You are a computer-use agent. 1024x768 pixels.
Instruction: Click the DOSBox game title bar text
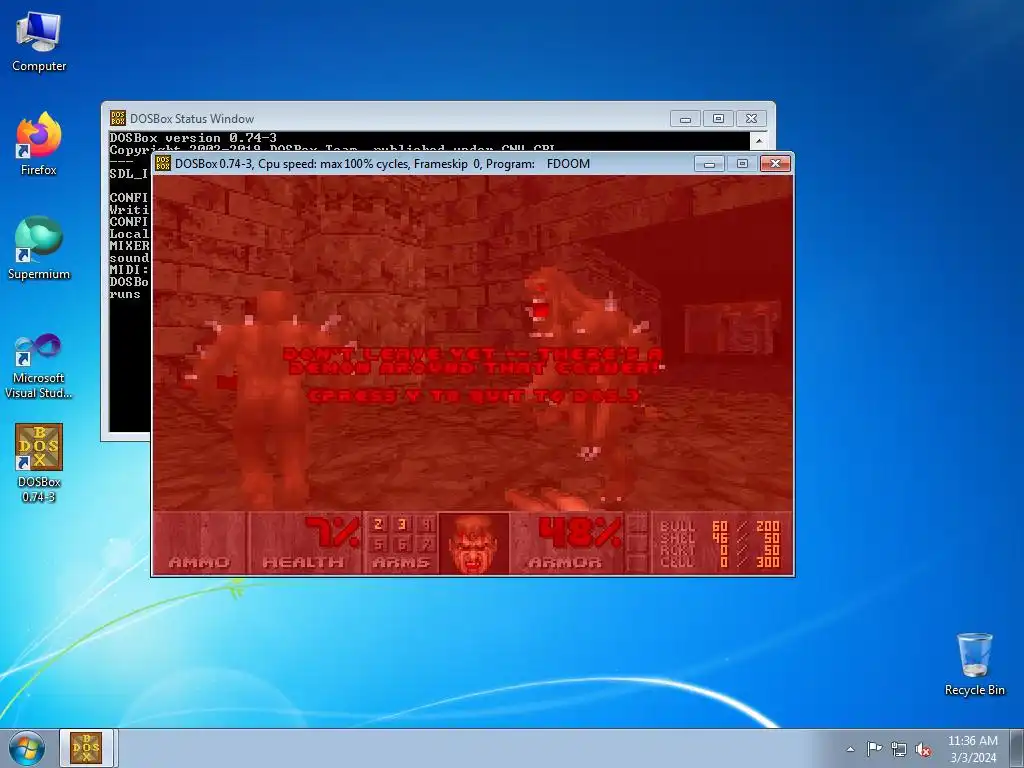tap(382, 164)
